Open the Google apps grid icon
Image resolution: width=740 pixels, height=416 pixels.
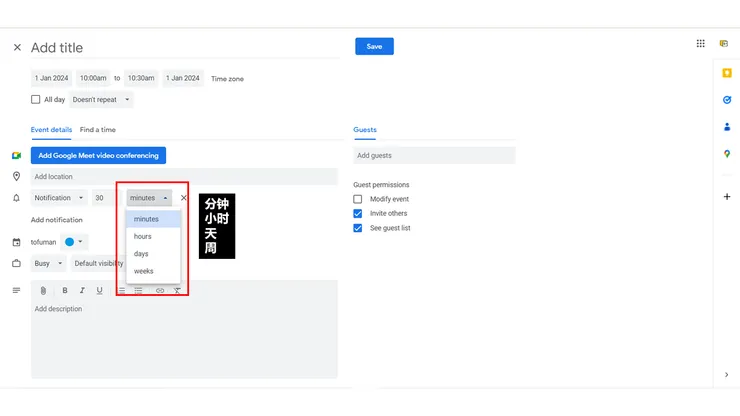(x=700, y=43)
